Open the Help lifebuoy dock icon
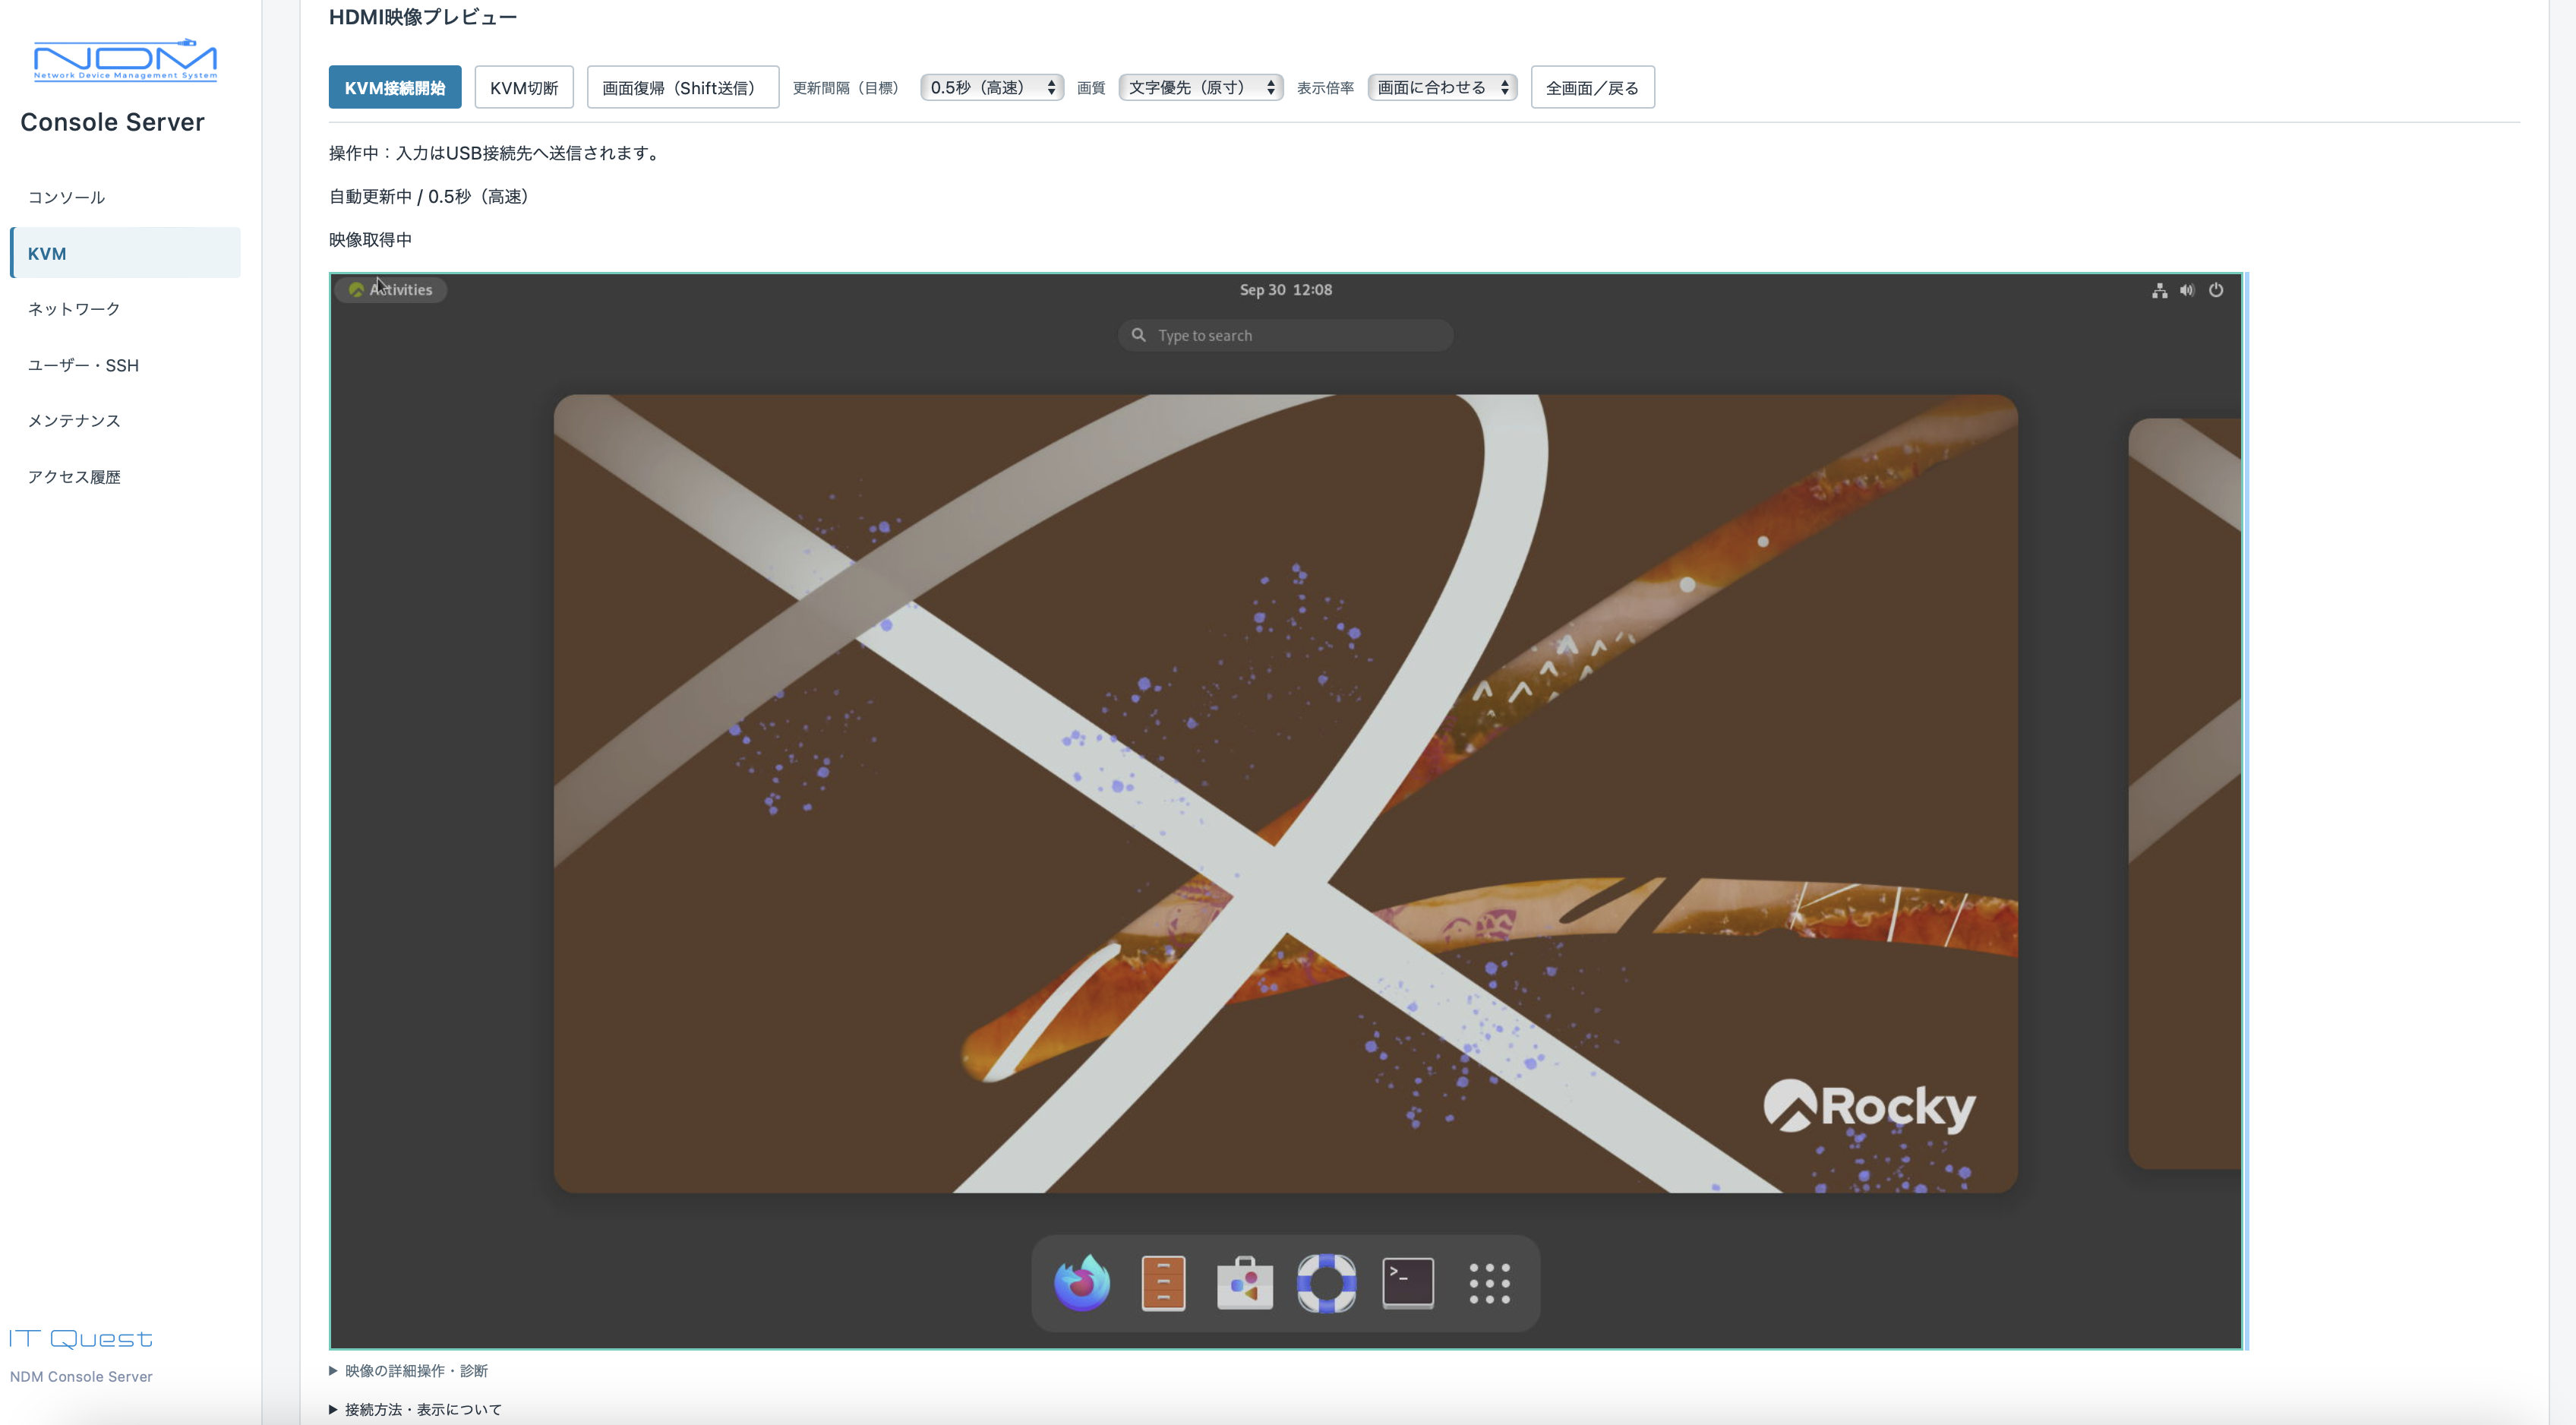The height and width of the screenshot is (1425, 2576). [x=1326, y=1283]
